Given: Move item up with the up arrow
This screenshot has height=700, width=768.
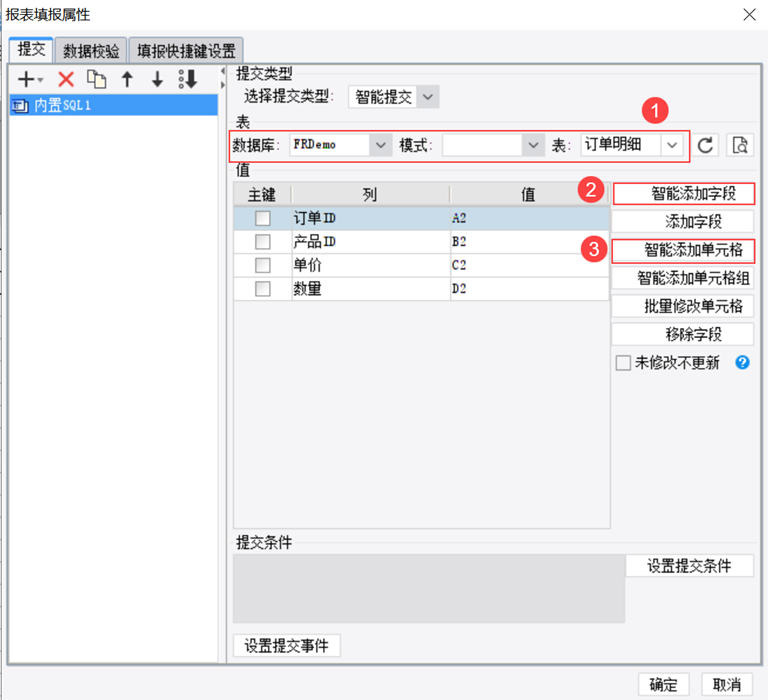Looking at the screenshot, I should 127,79.
